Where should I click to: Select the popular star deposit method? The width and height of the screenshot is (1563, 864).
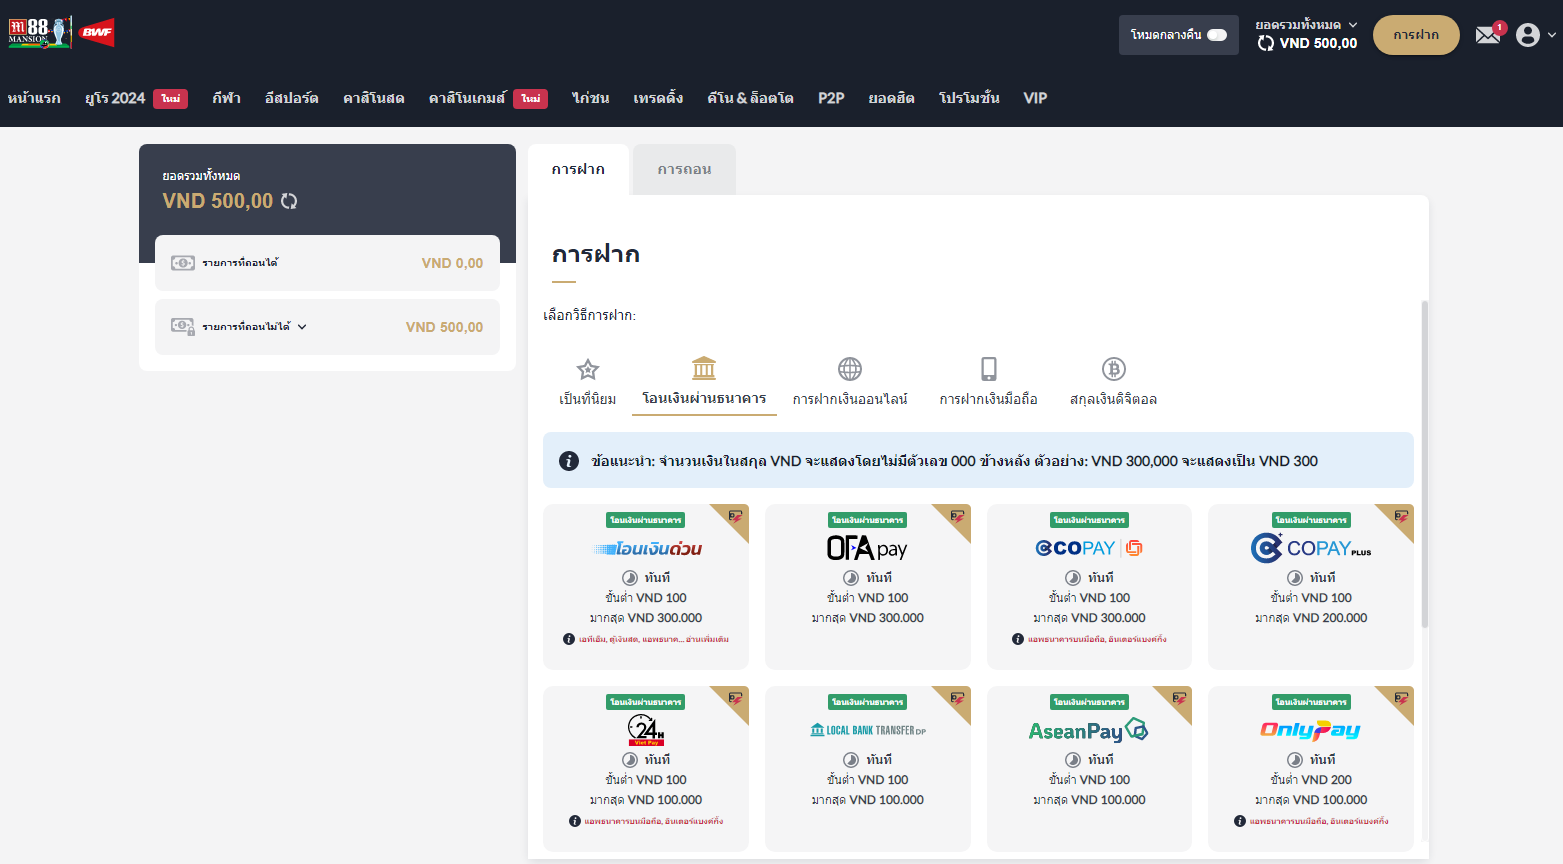coord(588,369)
